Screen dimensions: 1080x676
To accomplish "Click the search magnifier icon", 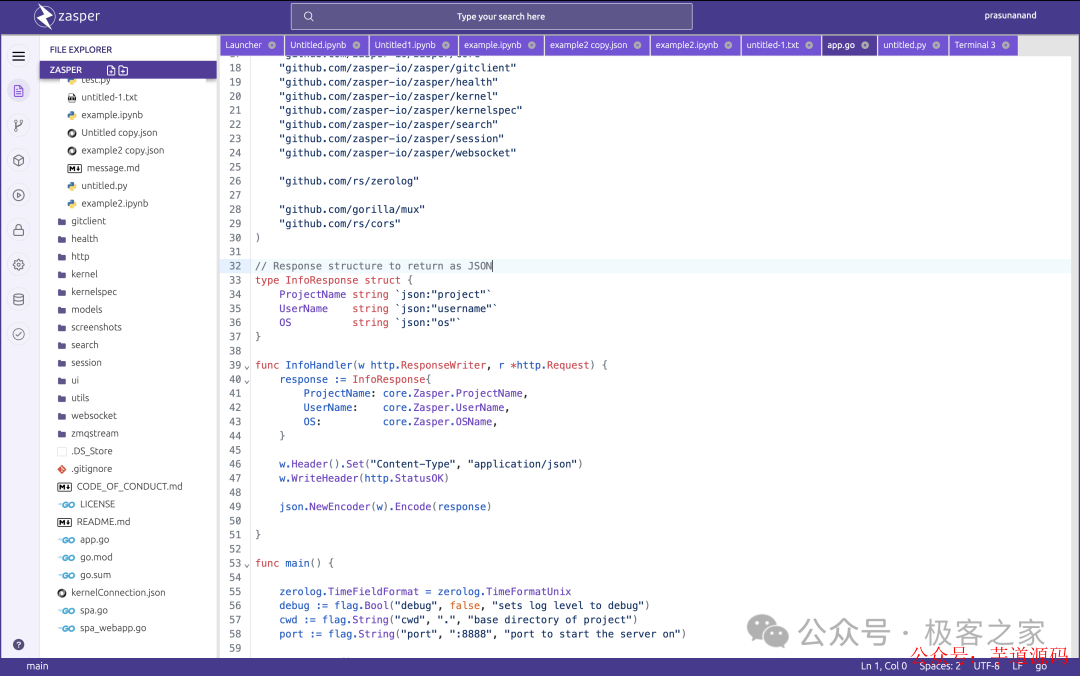I will click(x=309, y=17).
